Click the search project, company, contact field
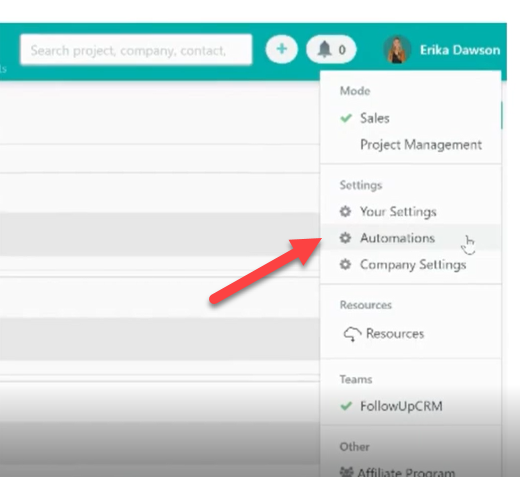Screen dimensions: 520x477 click(x=136, y=50)
